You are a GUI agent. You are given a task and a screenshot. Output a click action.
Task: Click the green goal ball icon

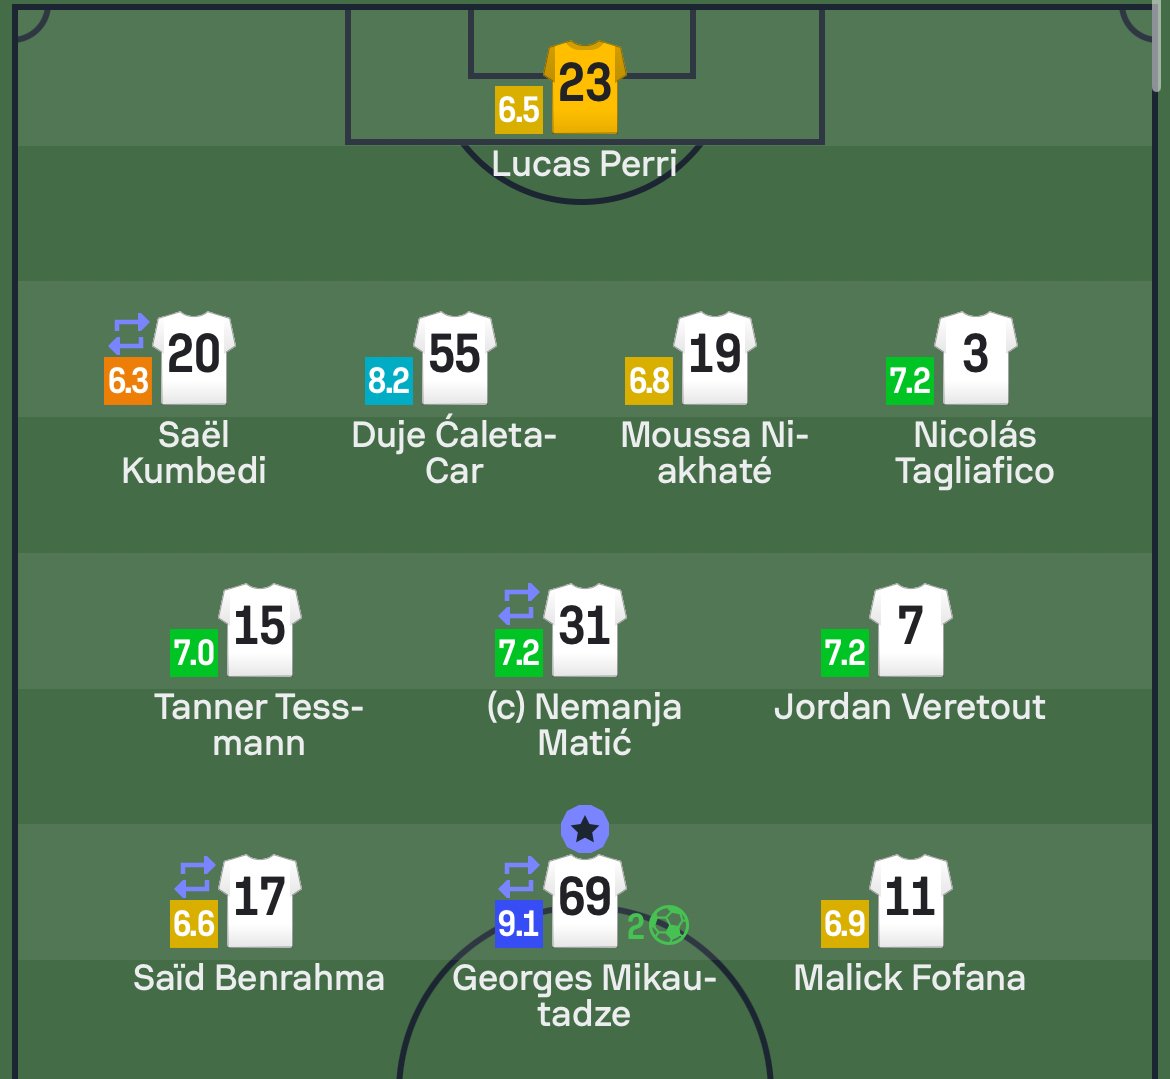(668, 926)
